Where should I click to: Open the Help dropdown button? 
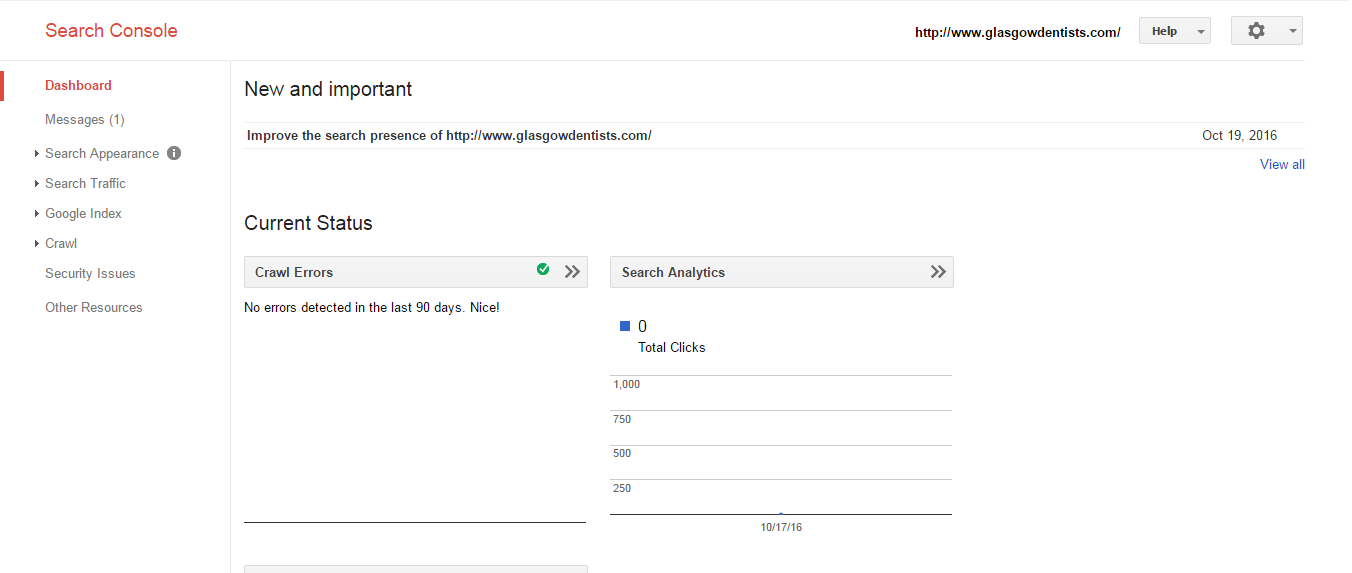(x=1175, y=31)
